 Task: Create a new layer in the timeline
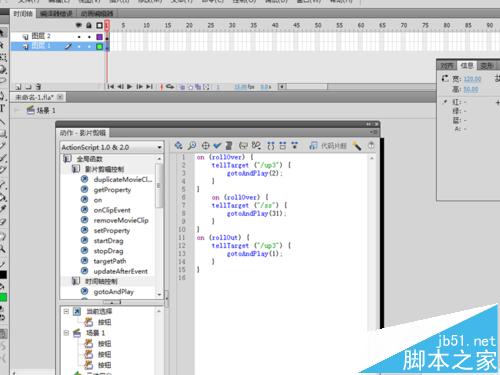[18, 87]
